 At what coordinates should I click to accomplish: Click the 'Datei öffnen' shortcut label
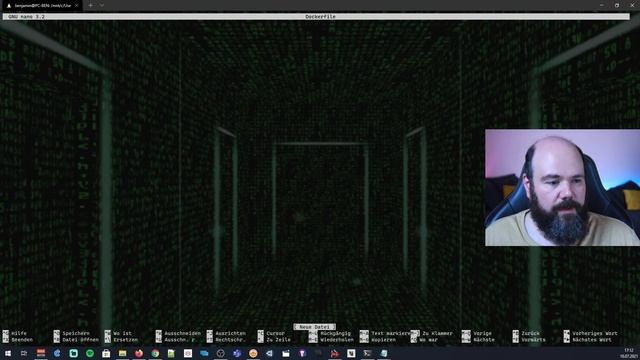point(80,340)
